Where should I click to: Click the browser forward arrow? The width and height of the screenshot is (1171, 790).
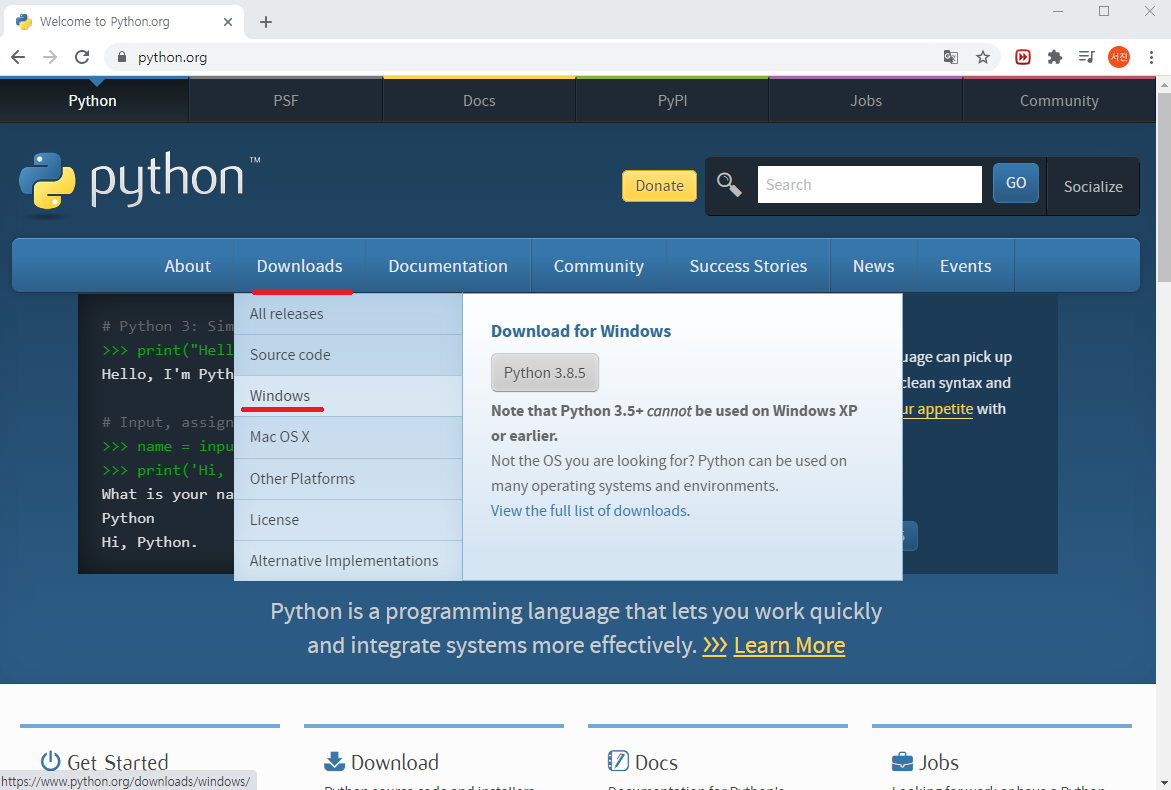pos(50,57)
